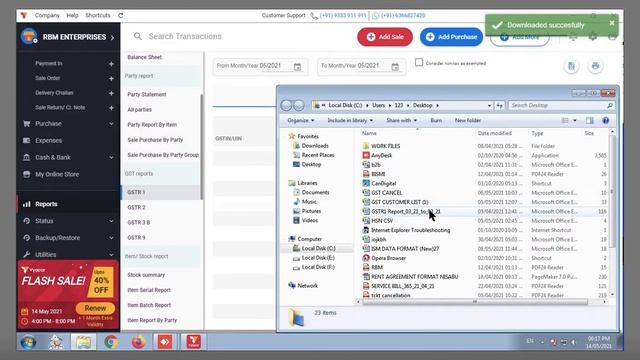Image resolution: width=640 pixels, height=360 pixels.
Task: Select RENT AGREEMENT FORMAT NISABU file
Action: 414,277
